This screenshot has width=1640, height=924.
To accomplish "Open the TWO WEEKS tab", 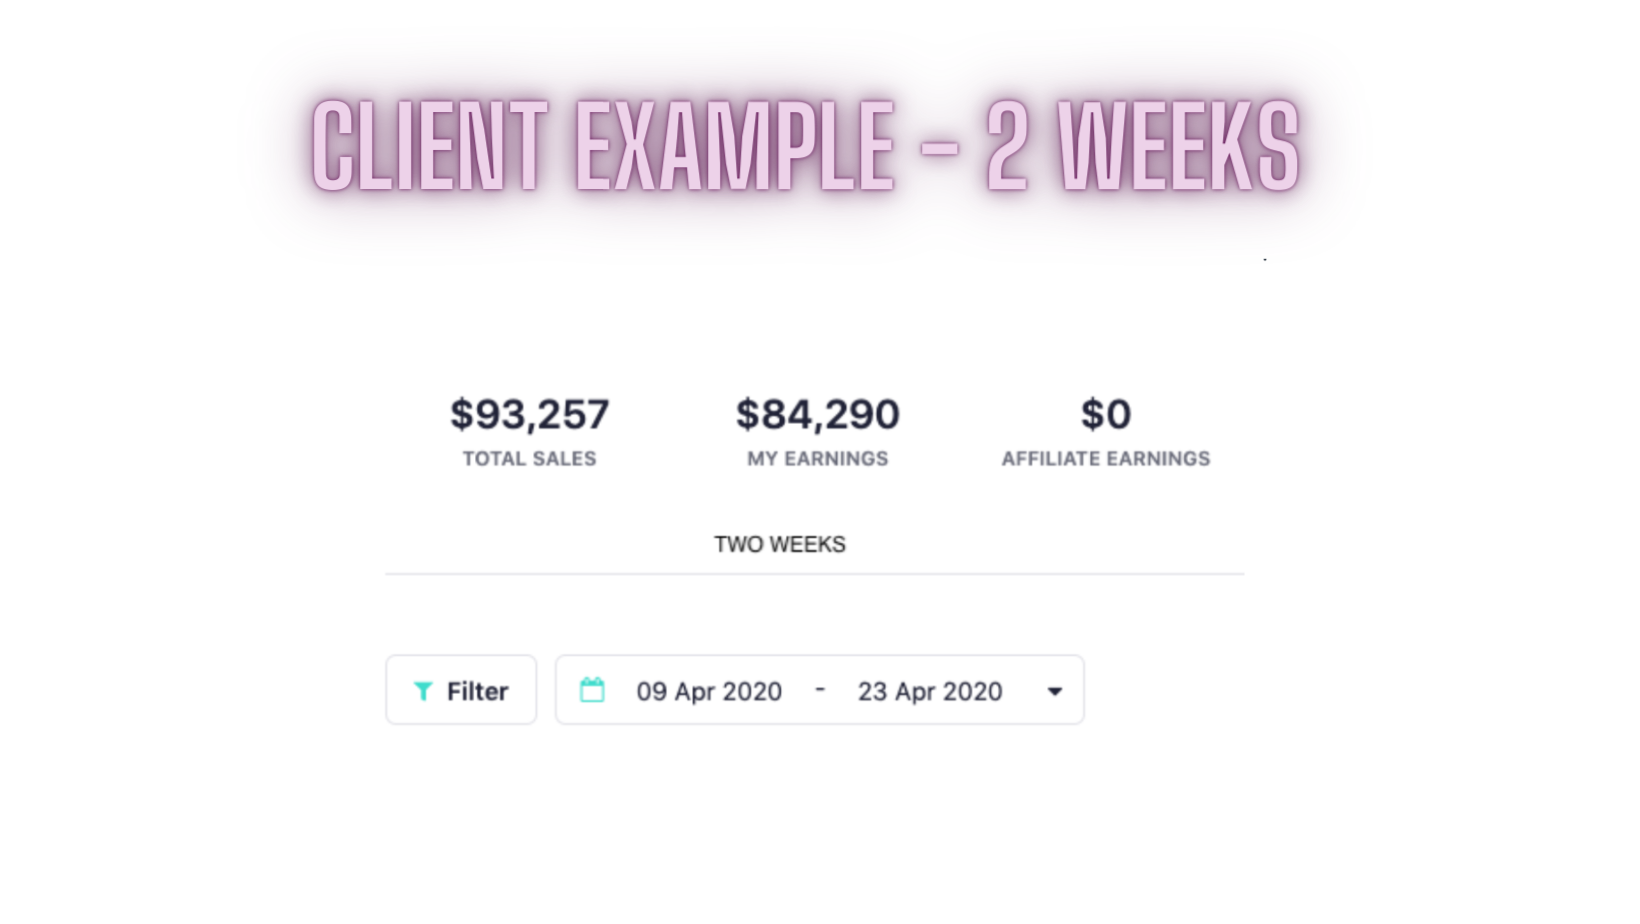I will tap(780, 545).
